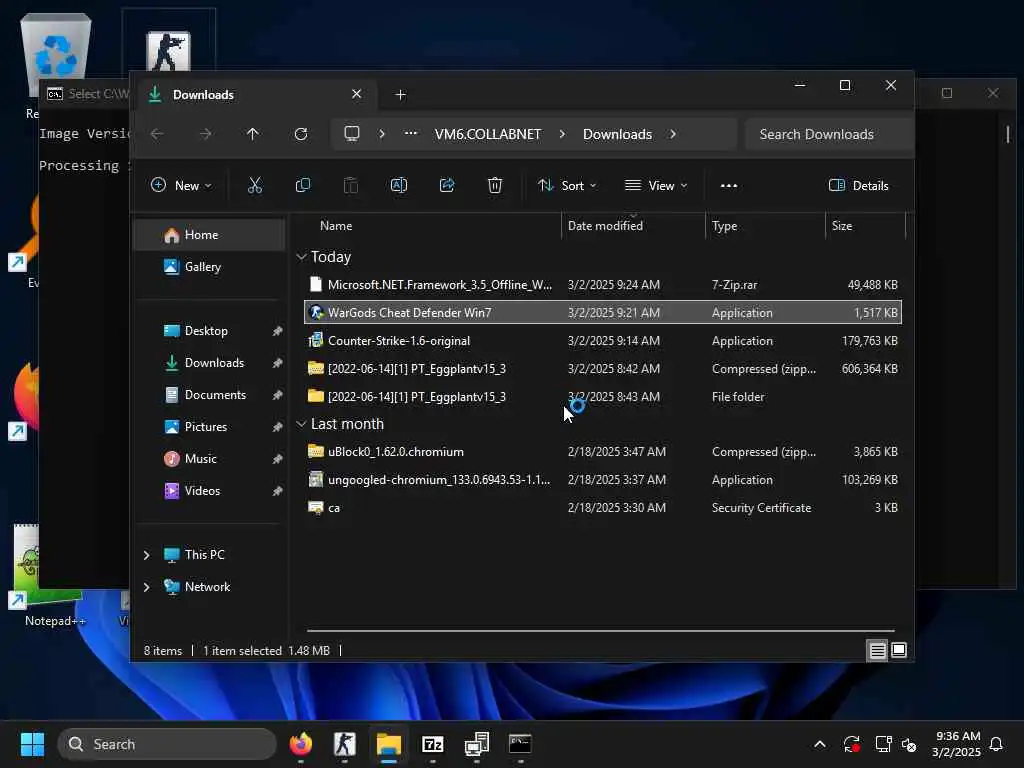Toggle the Details pane button

858,185
